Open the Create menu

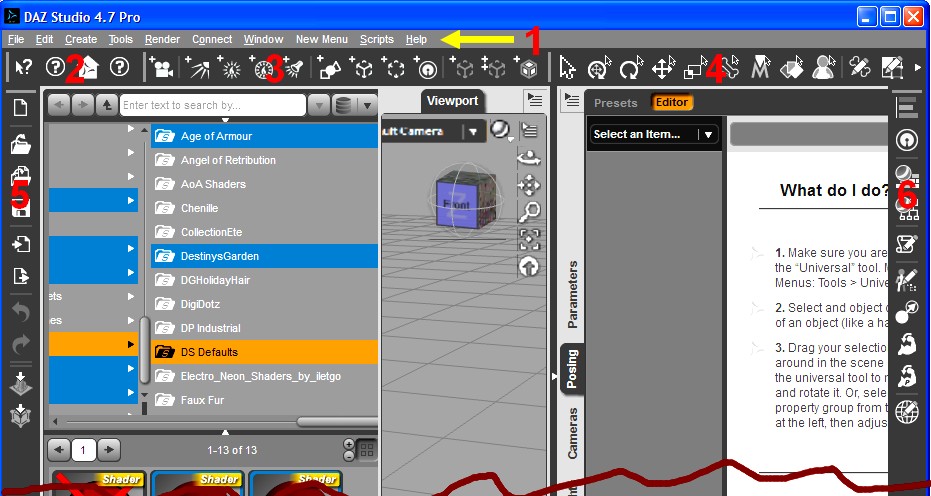(81, 39)
